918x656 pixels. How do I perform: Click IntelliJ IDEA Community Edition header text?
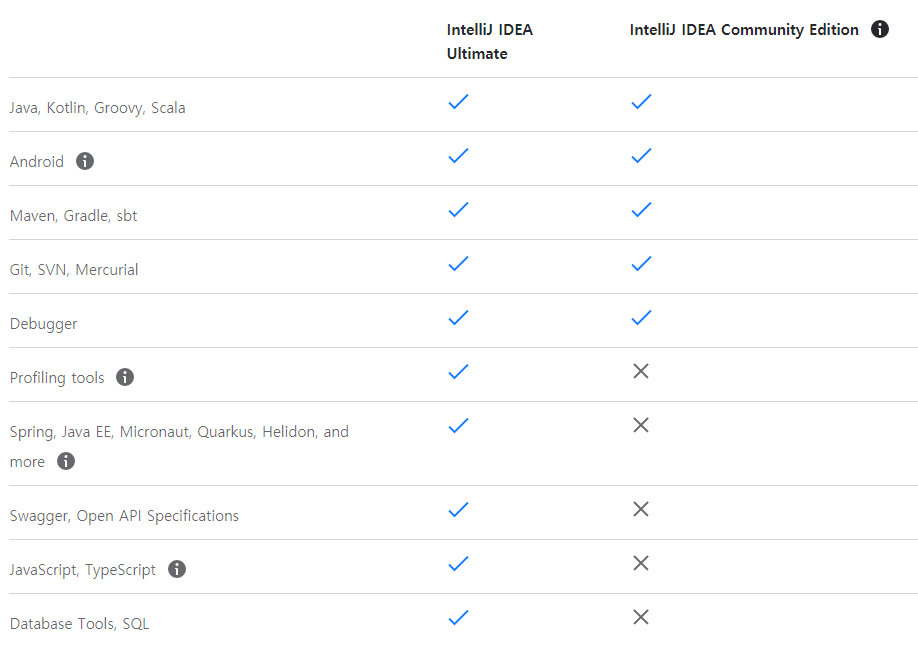point(744,30)
